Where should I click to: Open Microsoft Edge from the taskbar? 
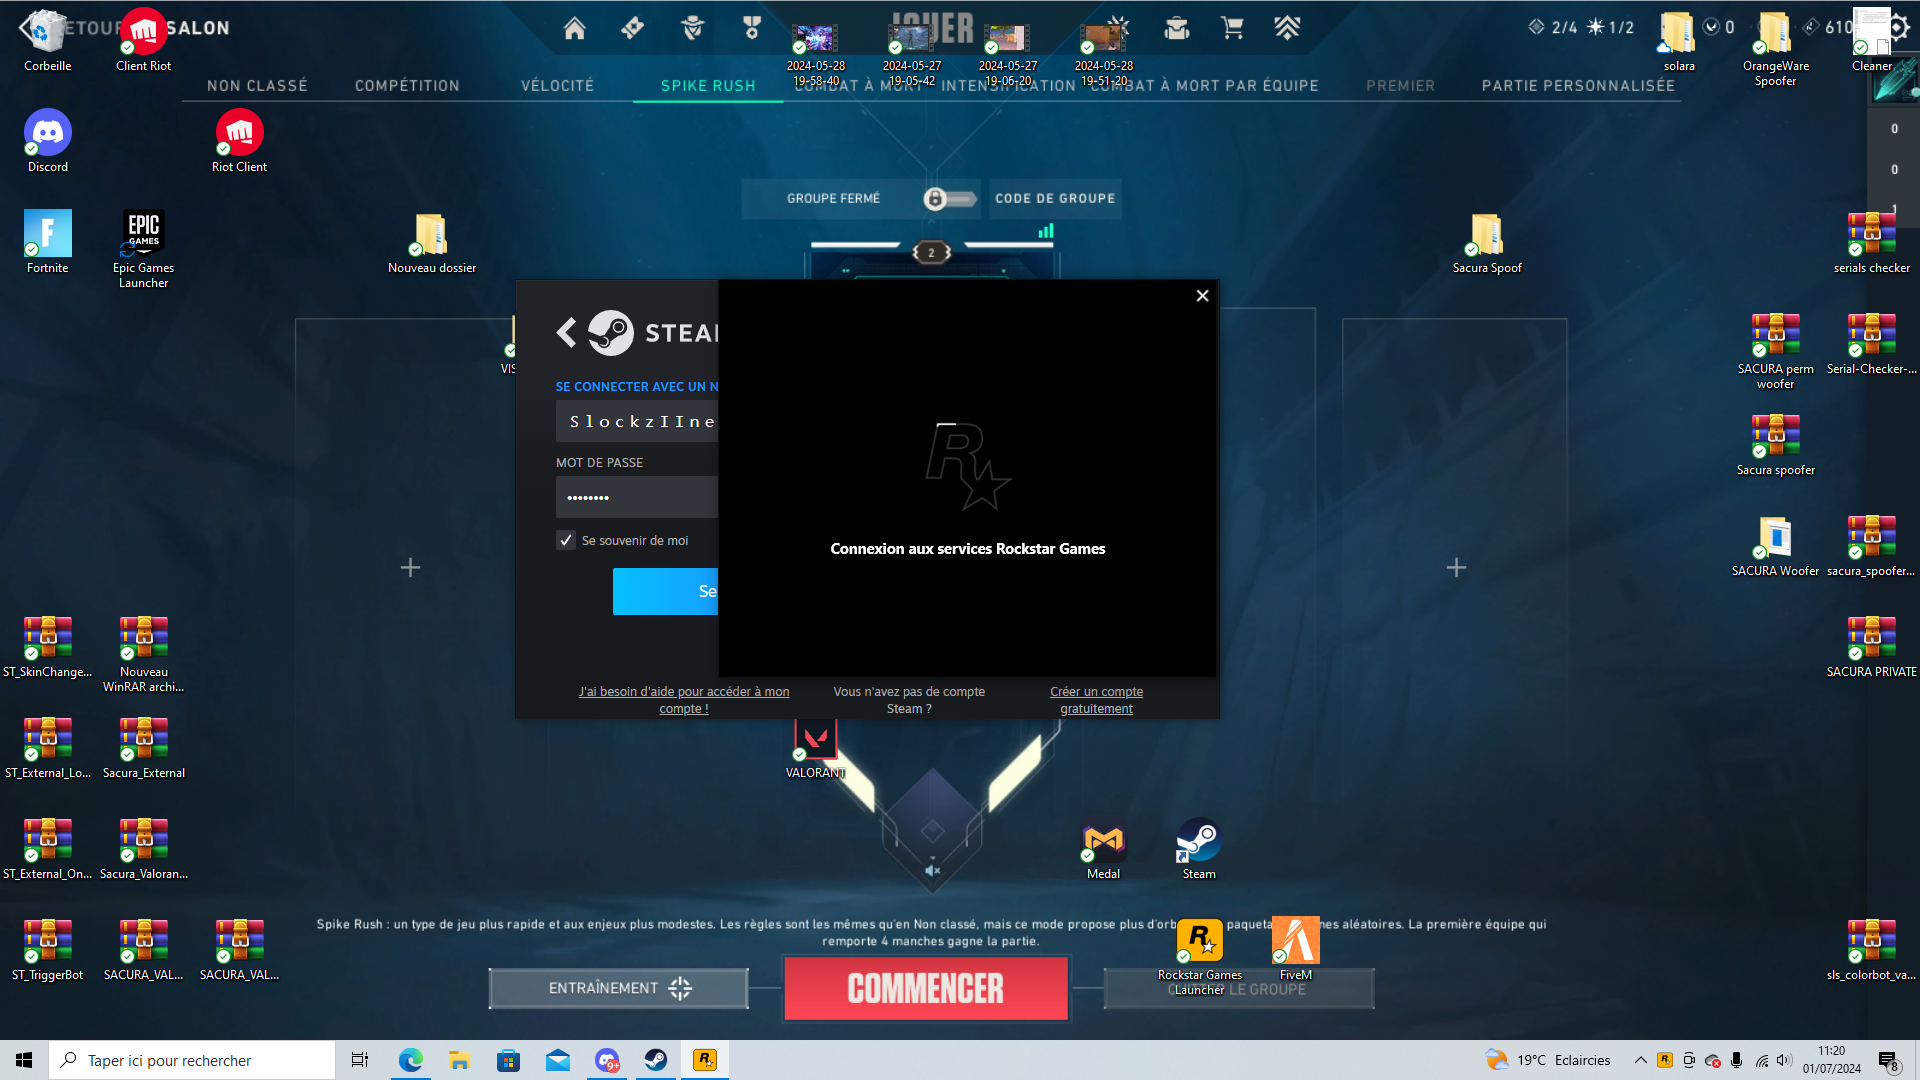coord(410,1060)
